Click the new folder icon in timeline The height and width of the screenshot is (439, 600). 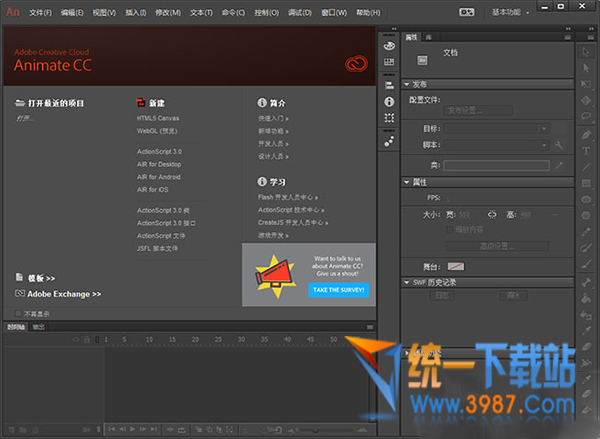point(23,430)
